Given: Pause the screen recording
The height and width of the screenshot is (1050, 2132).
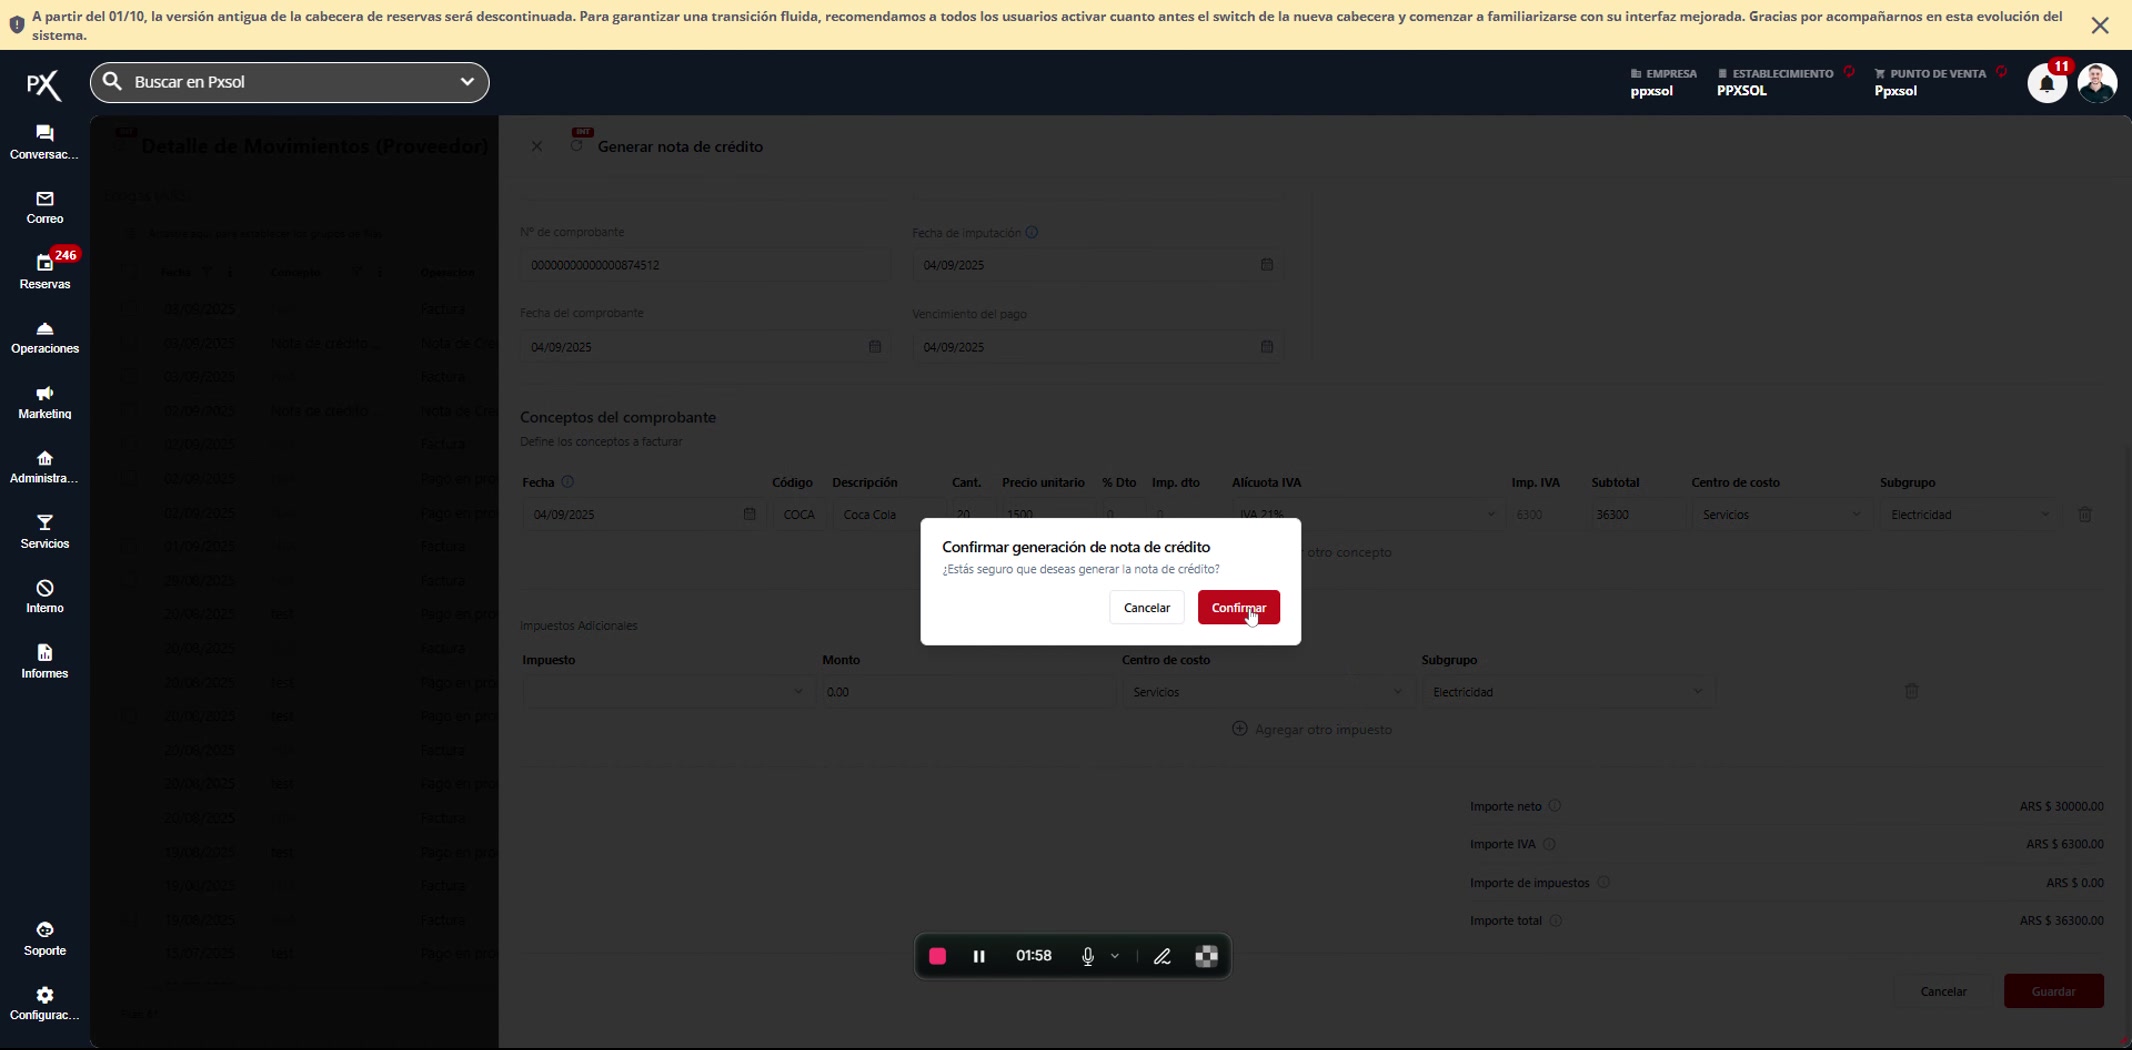Looking at the screenshot, I should point(979,956).
